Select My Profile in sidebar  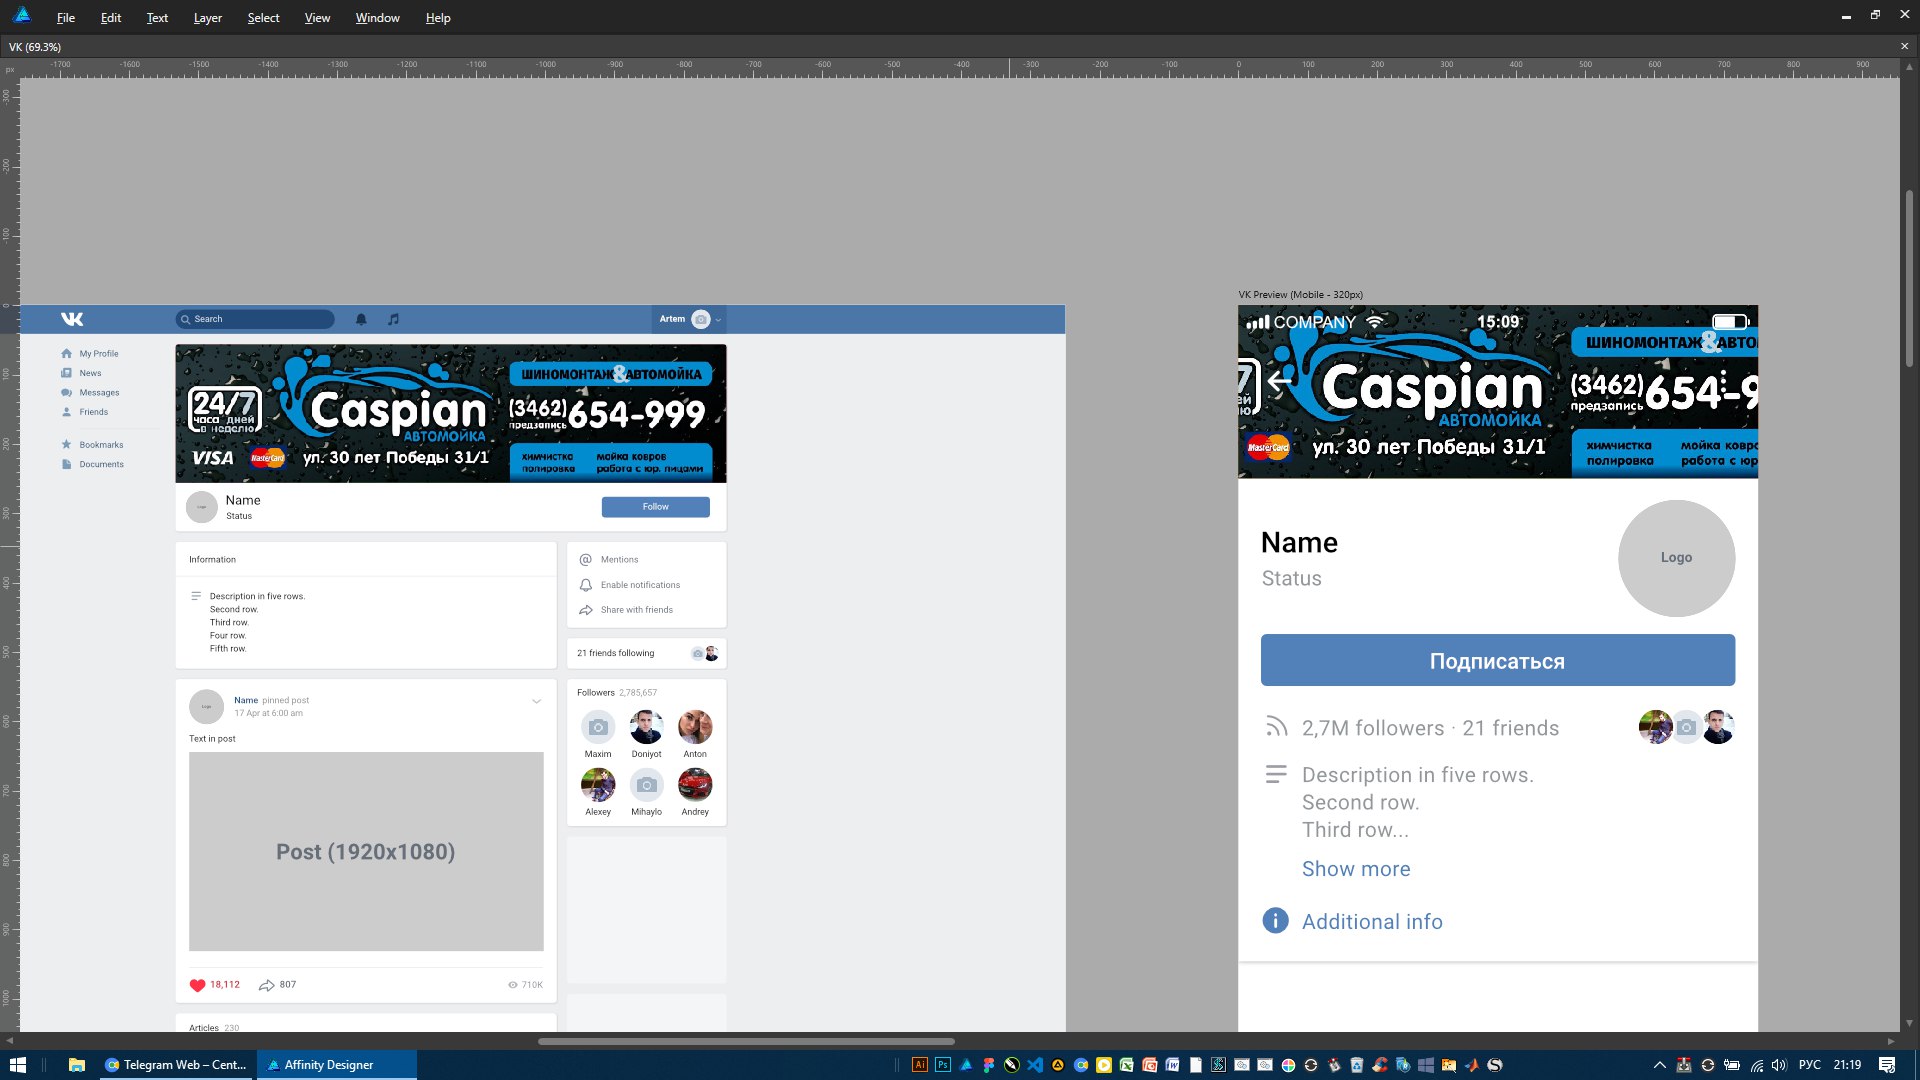[x=98, y=353]
